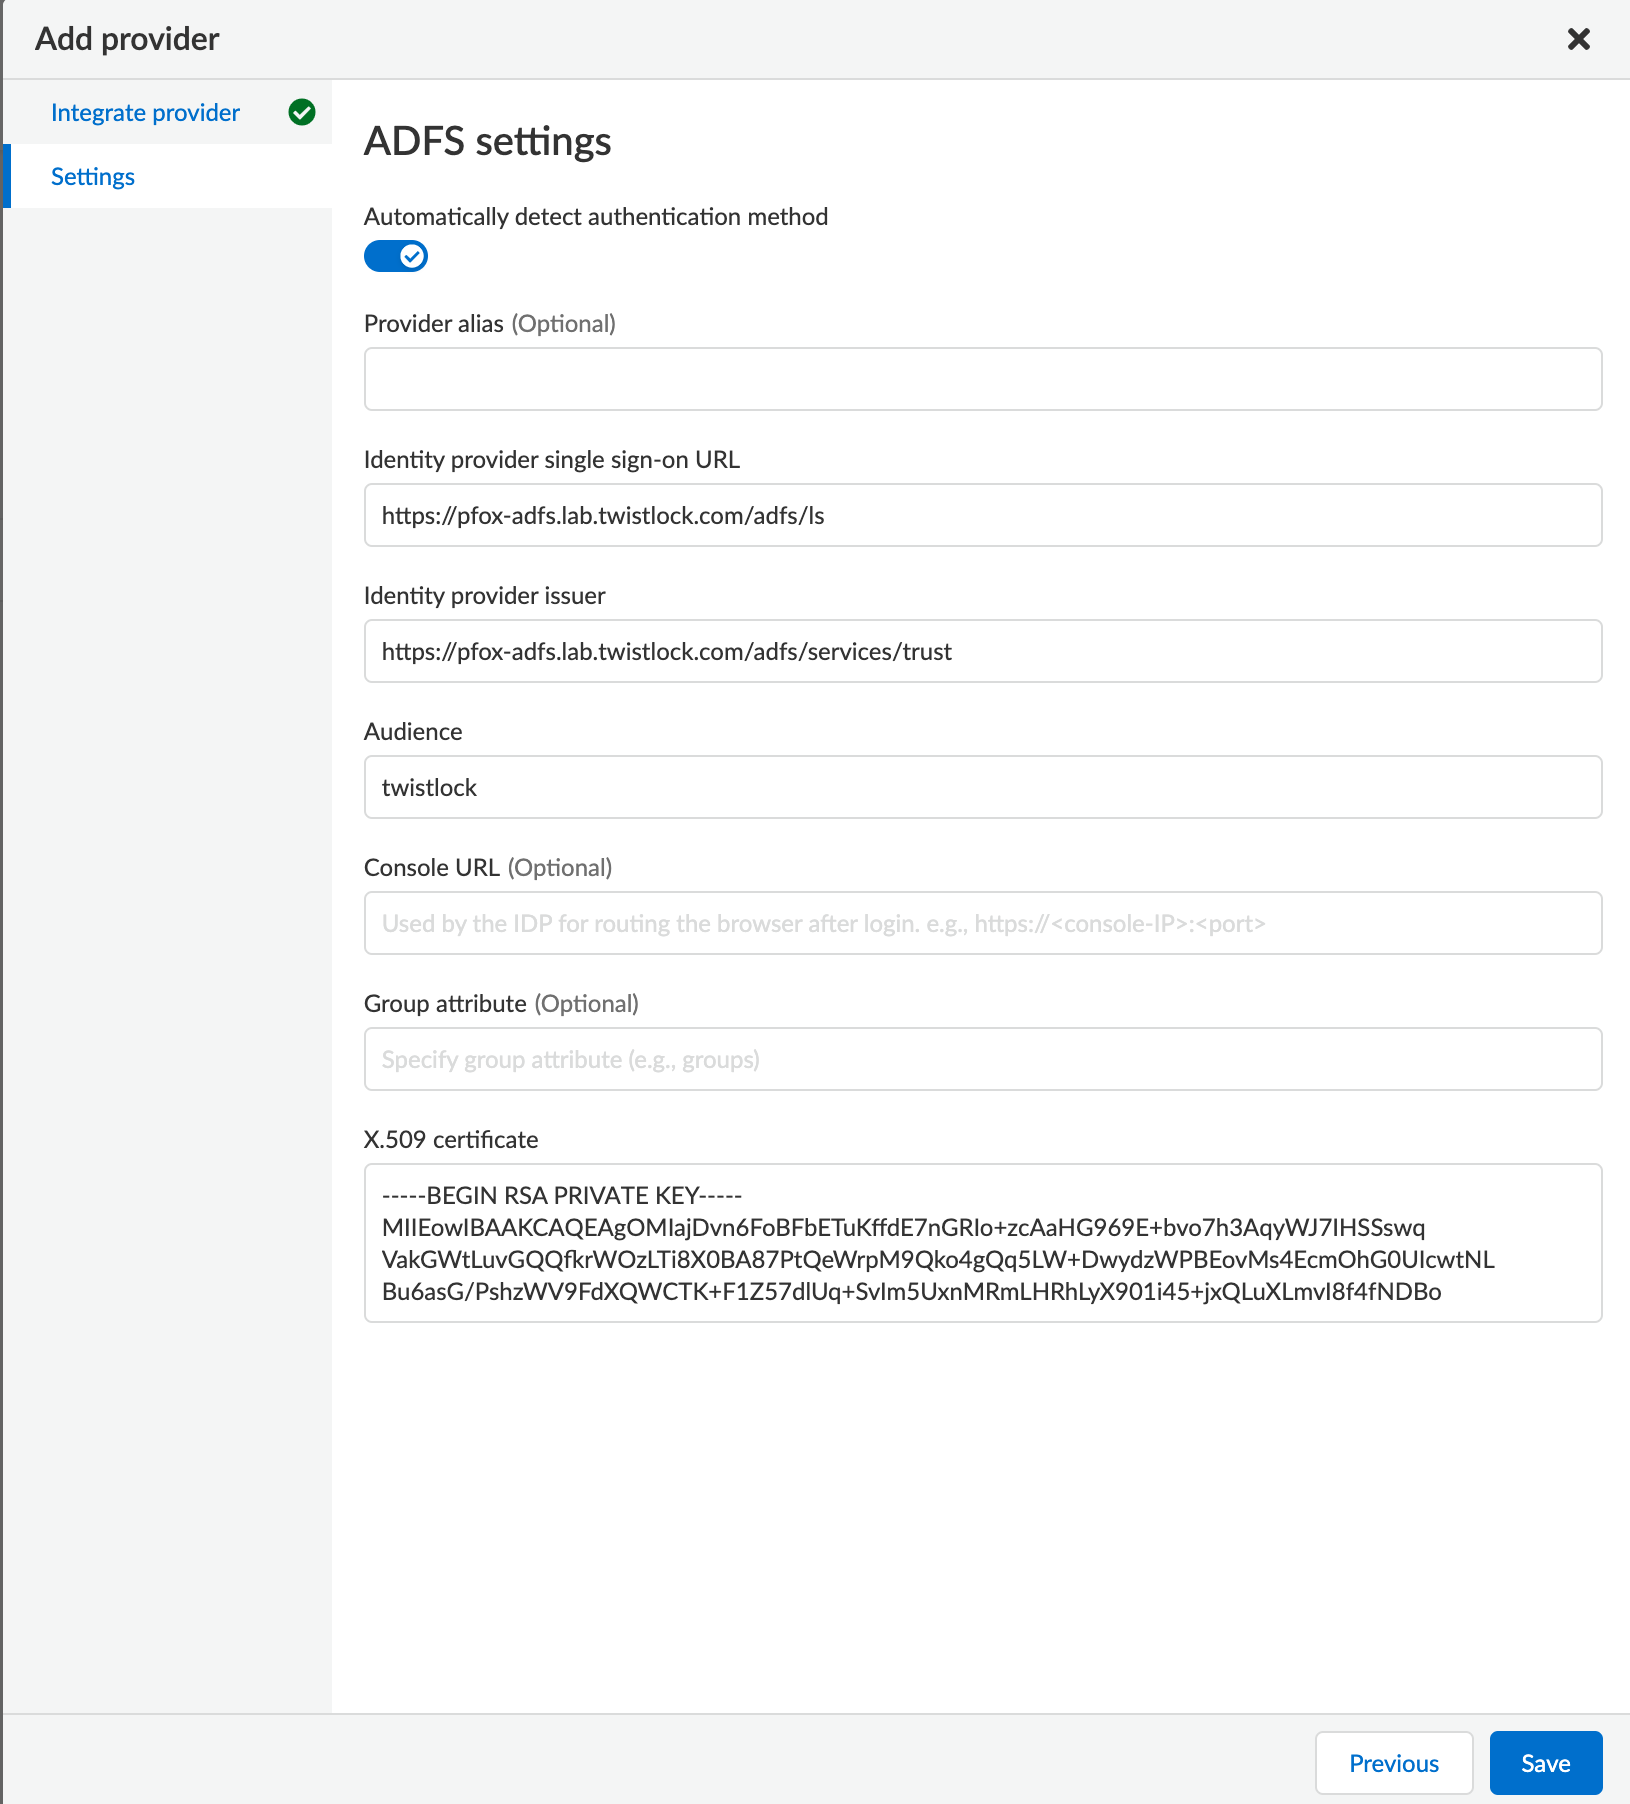The image size is (1630, 1804).
Task: Click the X.509 certificate label
Action: point(451,1139)
